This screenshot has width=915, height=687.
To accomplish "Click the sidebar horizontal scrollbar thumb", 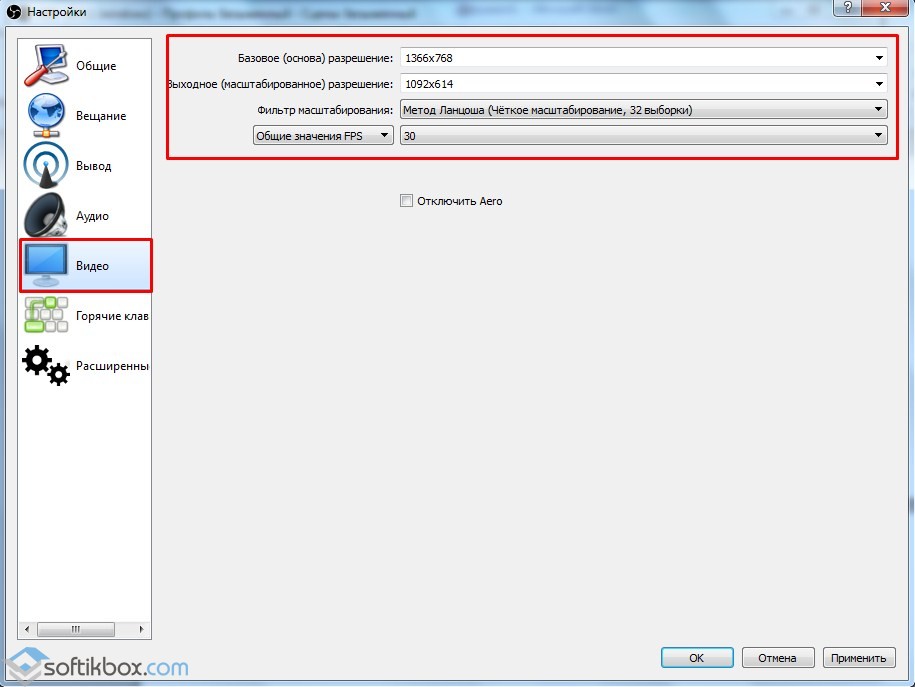I will click(x=74, y=629).
